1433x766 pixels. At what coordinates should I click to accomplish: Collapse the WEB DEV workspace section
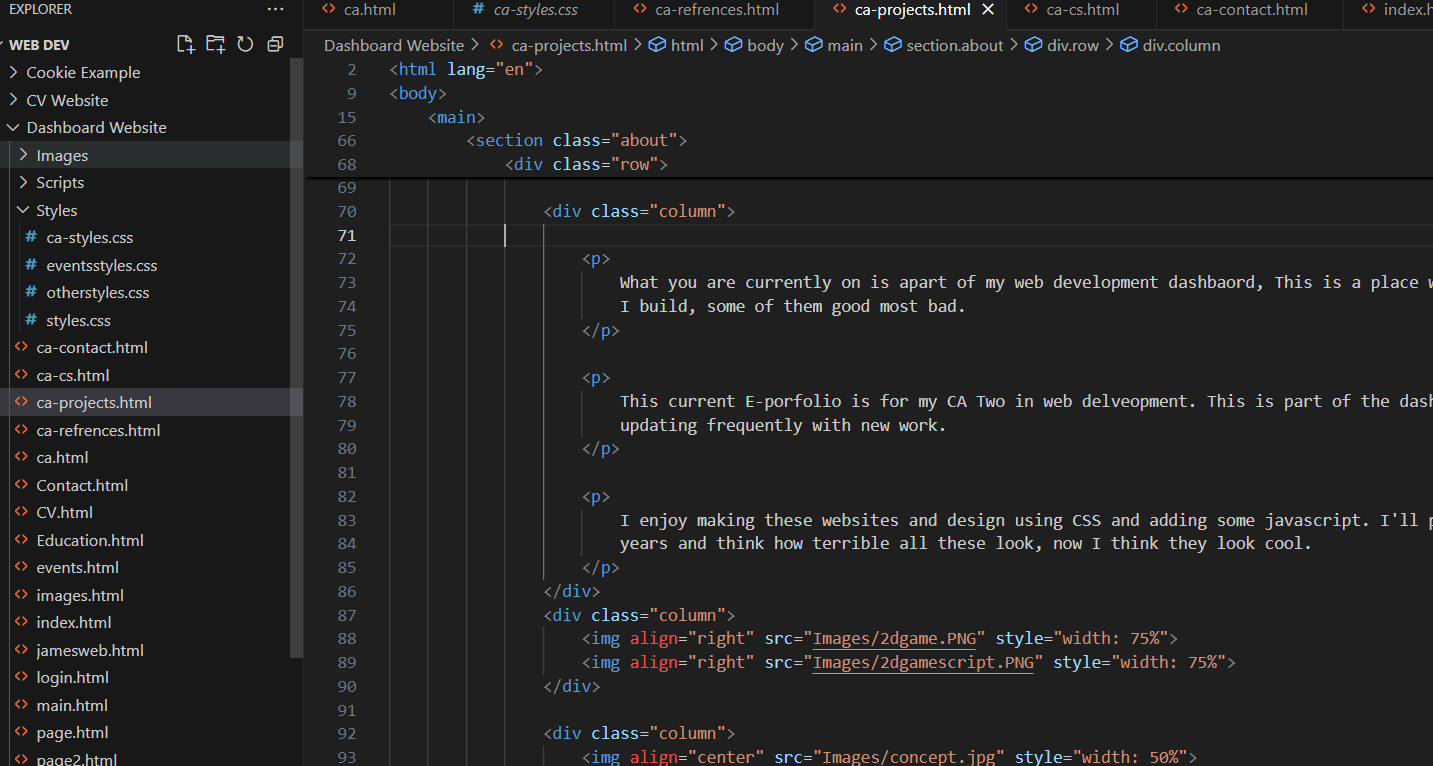coord(6,45)
